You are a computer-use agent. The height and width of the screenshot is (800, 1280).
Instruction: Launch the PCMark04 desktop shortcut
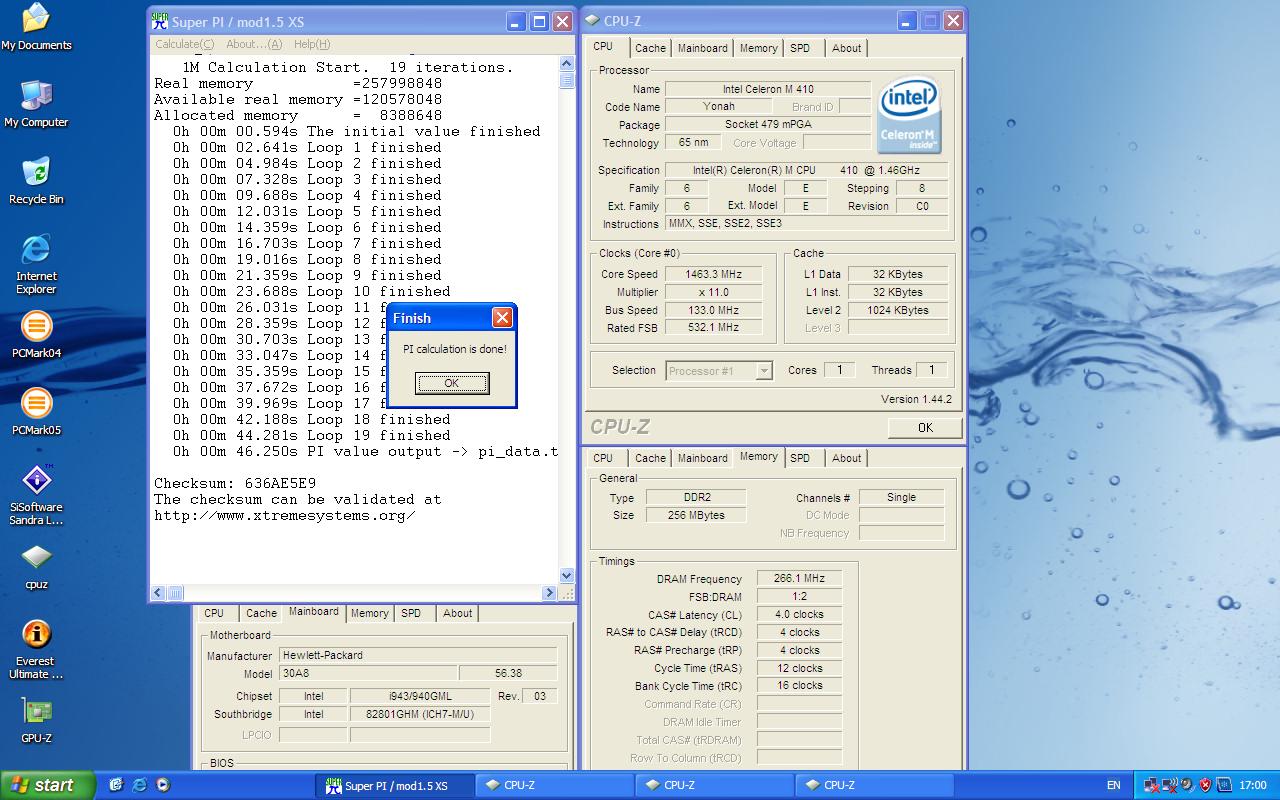coord(36,335)
